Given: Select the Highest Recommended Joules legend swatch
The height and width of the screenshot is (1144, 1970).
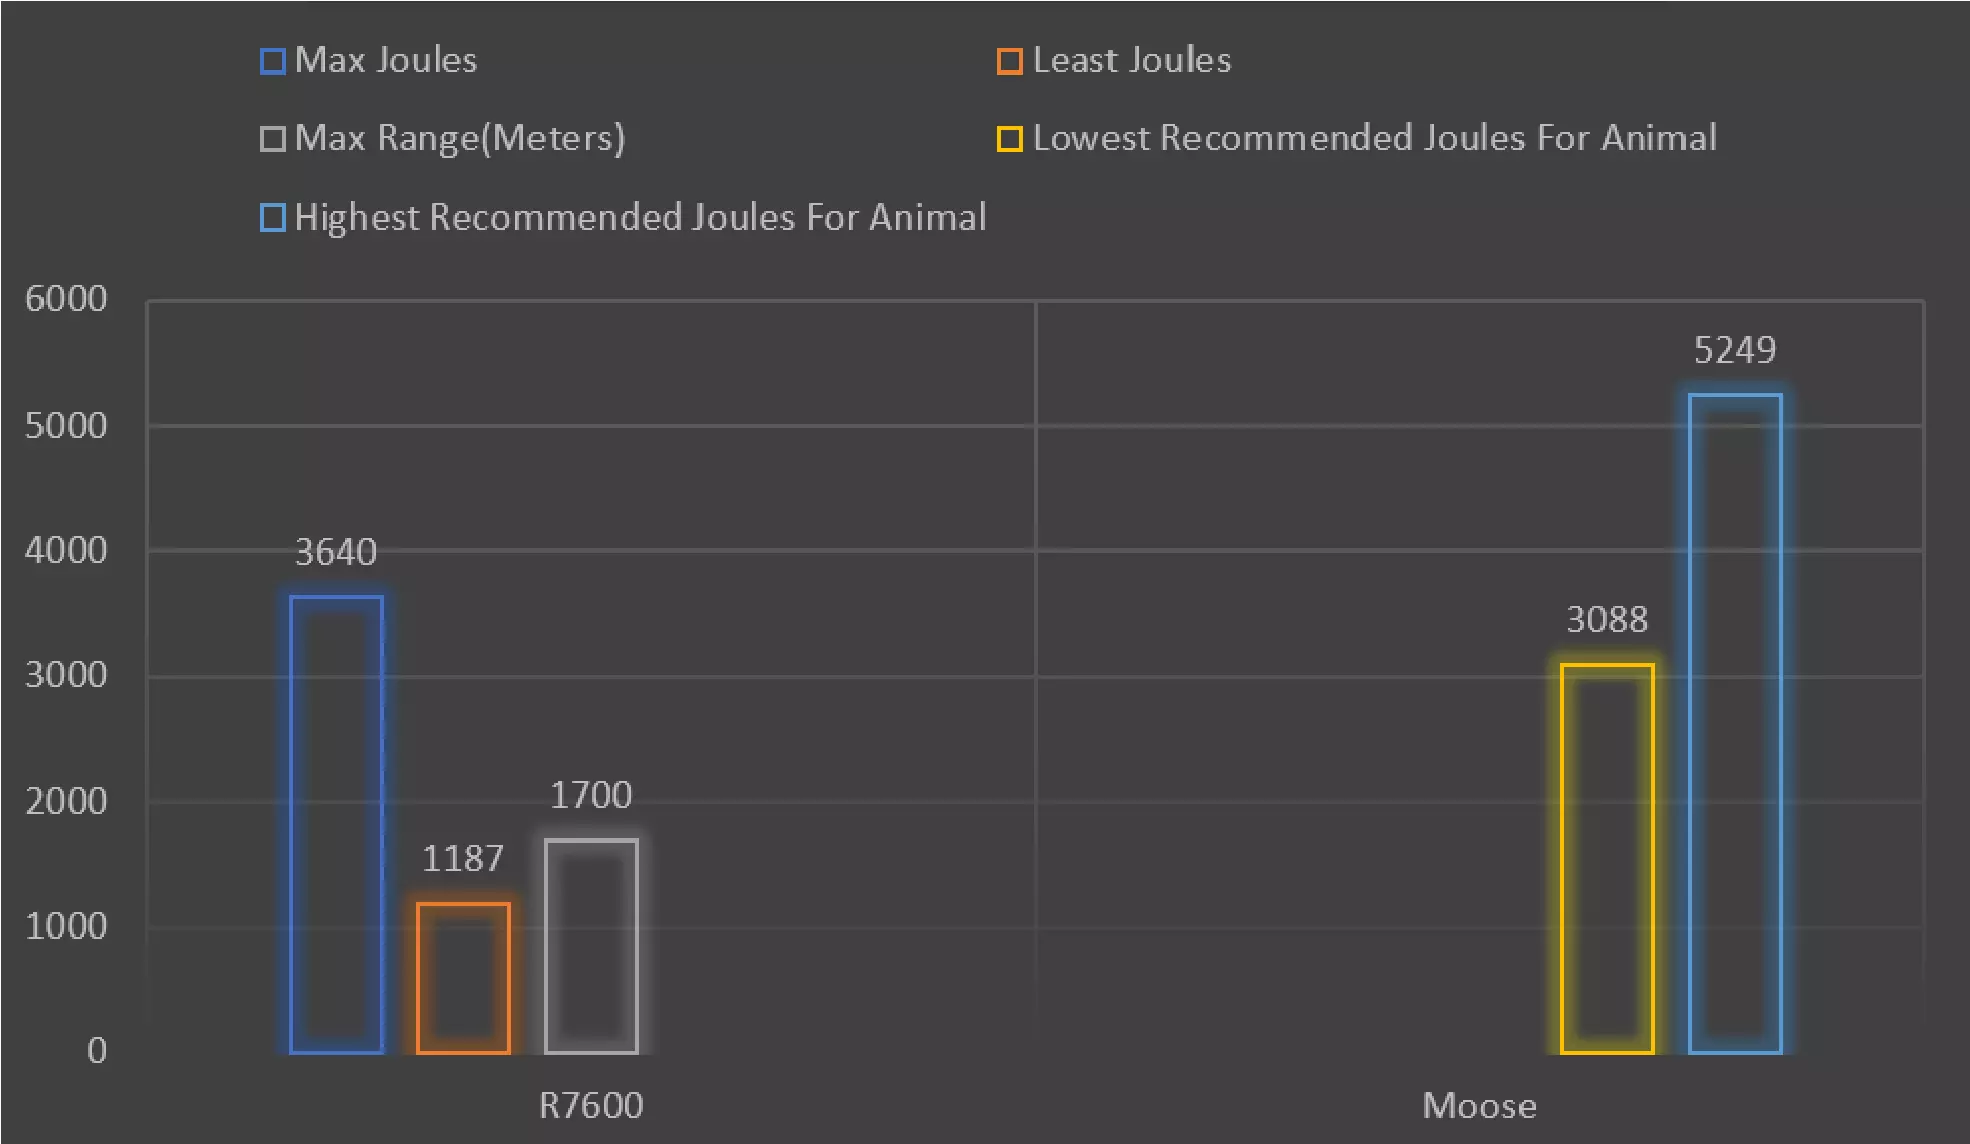Looking at the screenshot, I should [273, 218].
